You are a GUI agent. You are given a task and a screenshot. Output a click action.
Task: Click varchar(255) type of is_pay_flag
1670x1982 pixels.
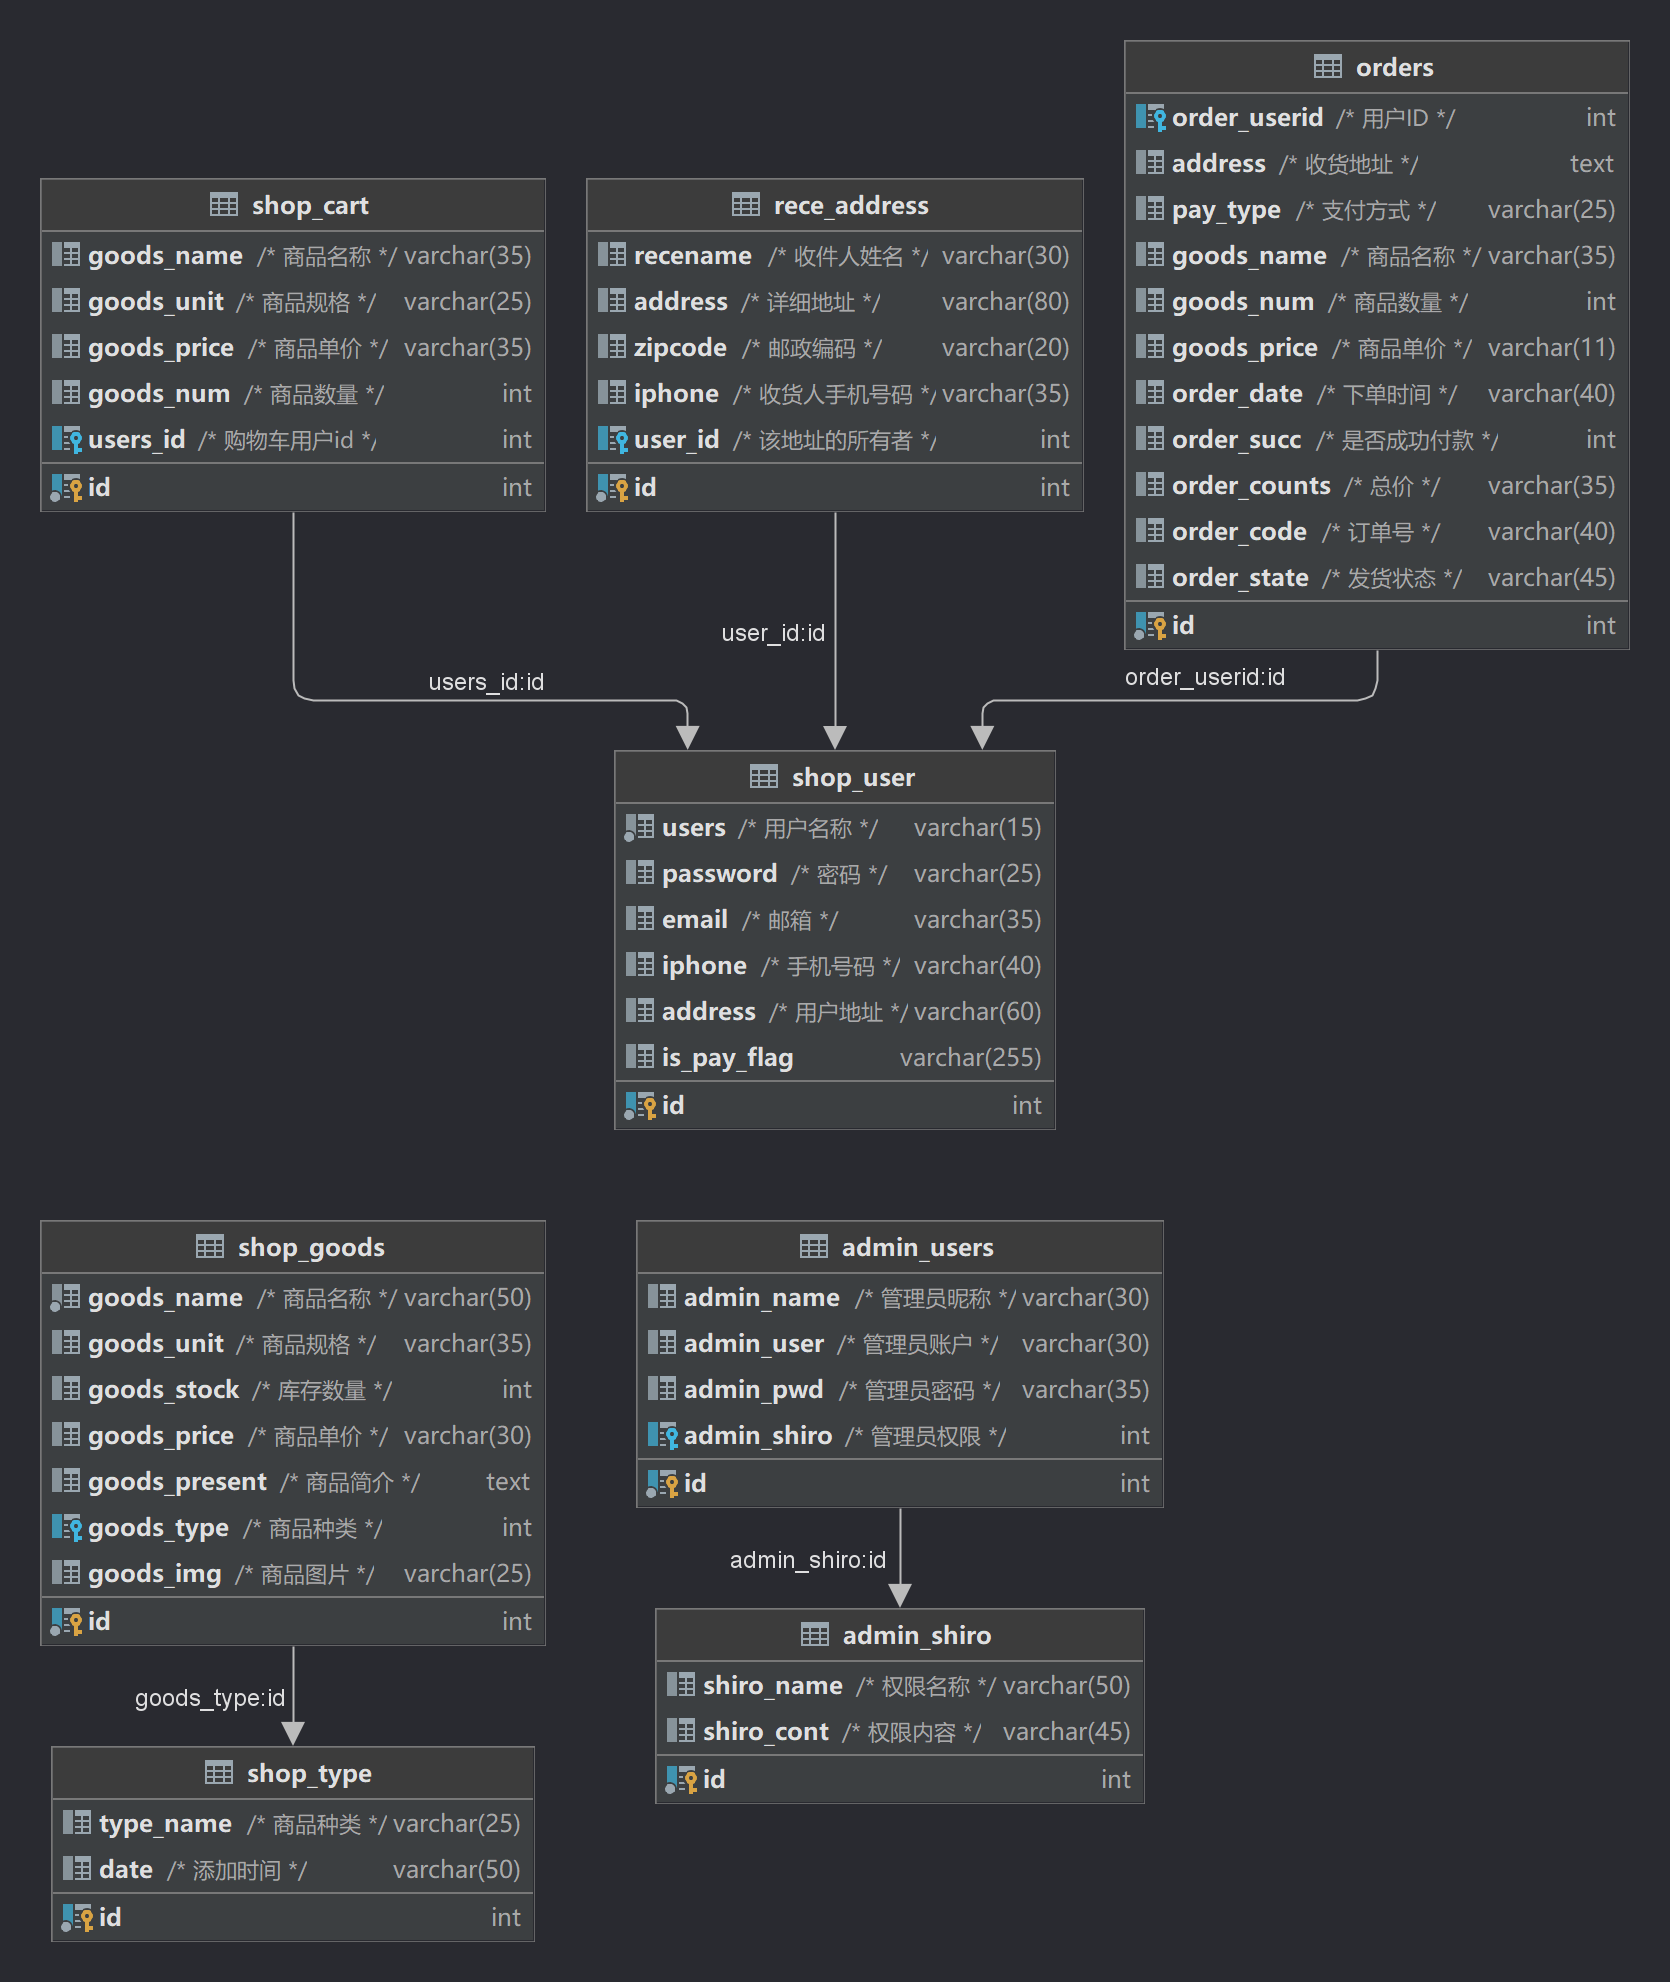[970, 1058]
